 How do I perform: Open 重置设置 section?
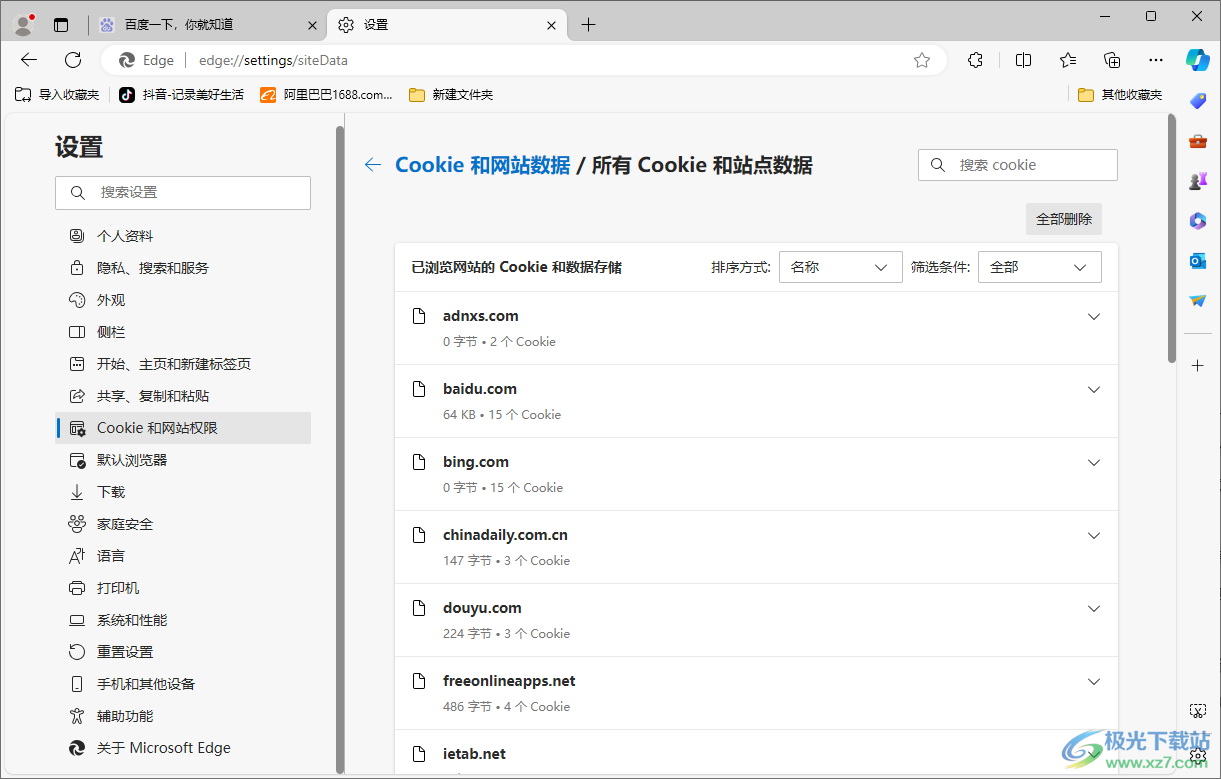183,652
